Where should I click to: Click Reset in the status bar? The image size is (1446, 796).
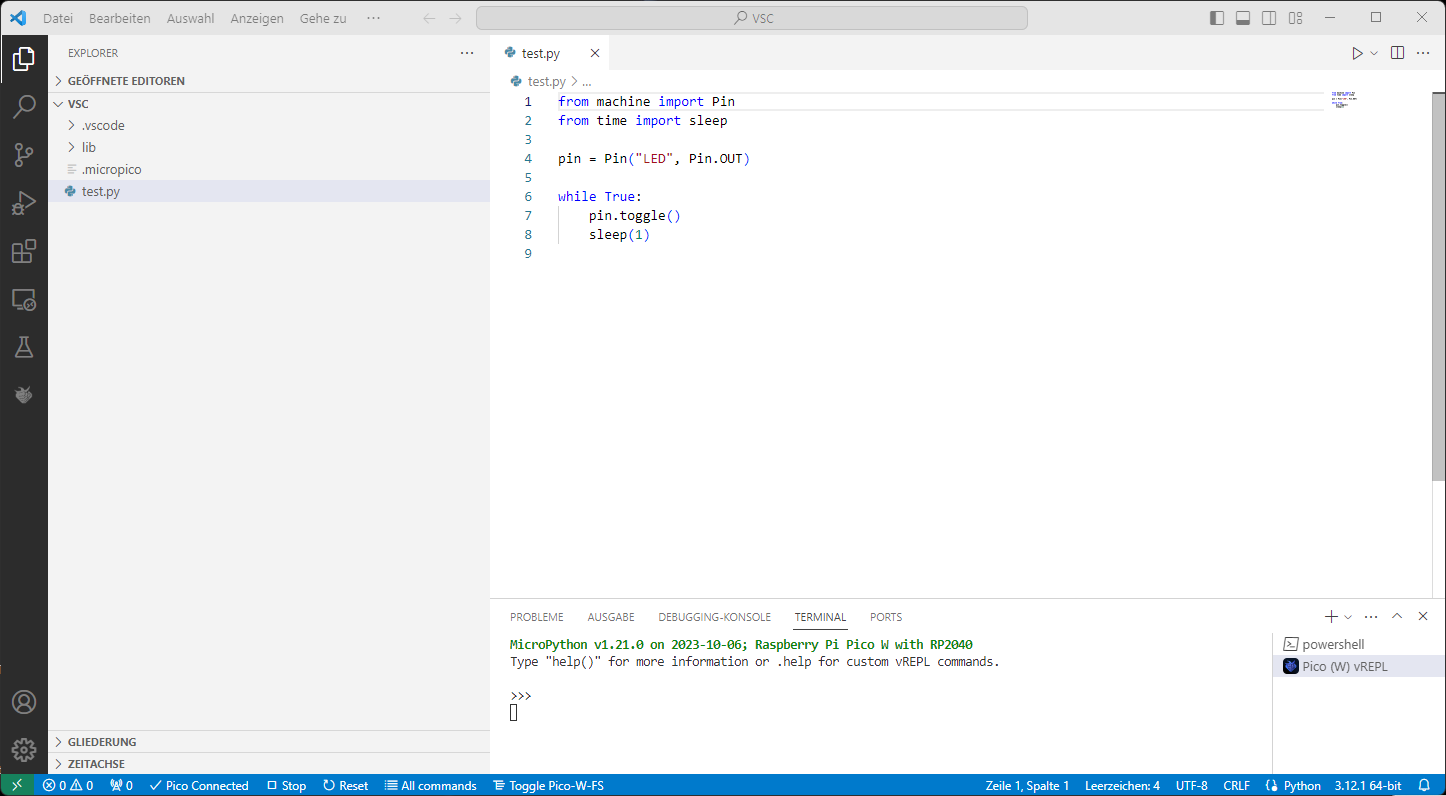pyautogui.click(x=346, y=786)
